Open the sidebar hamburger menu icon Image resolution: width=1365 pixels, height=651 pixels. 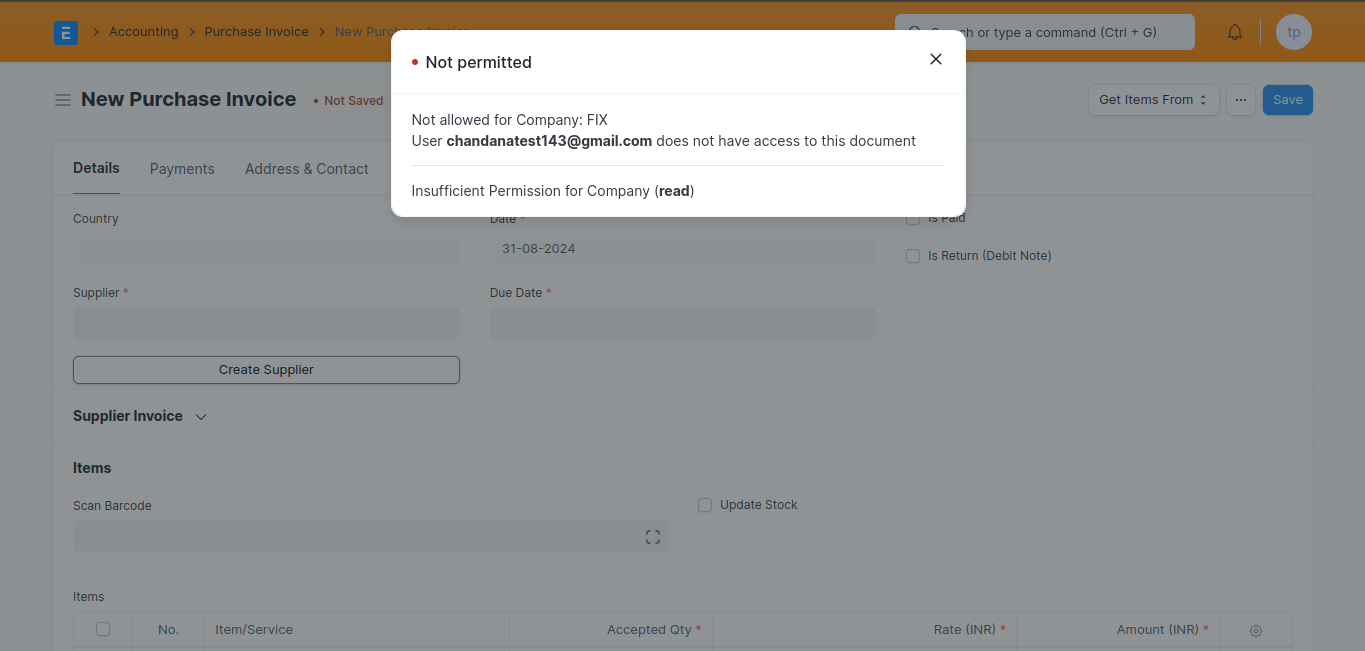pyautogui.click(x=63, y=99)
